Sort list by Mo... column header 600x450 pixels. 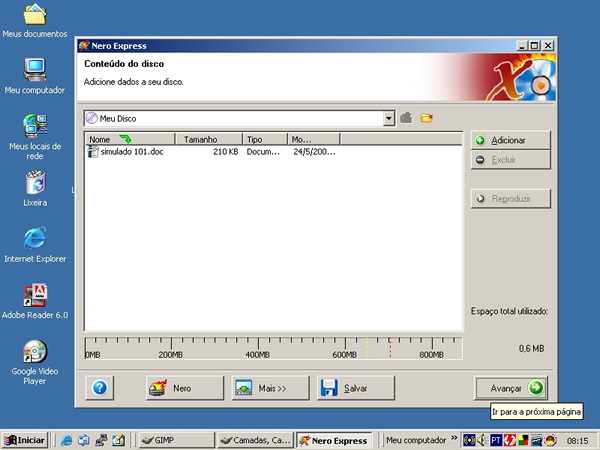tap(314, 139)
